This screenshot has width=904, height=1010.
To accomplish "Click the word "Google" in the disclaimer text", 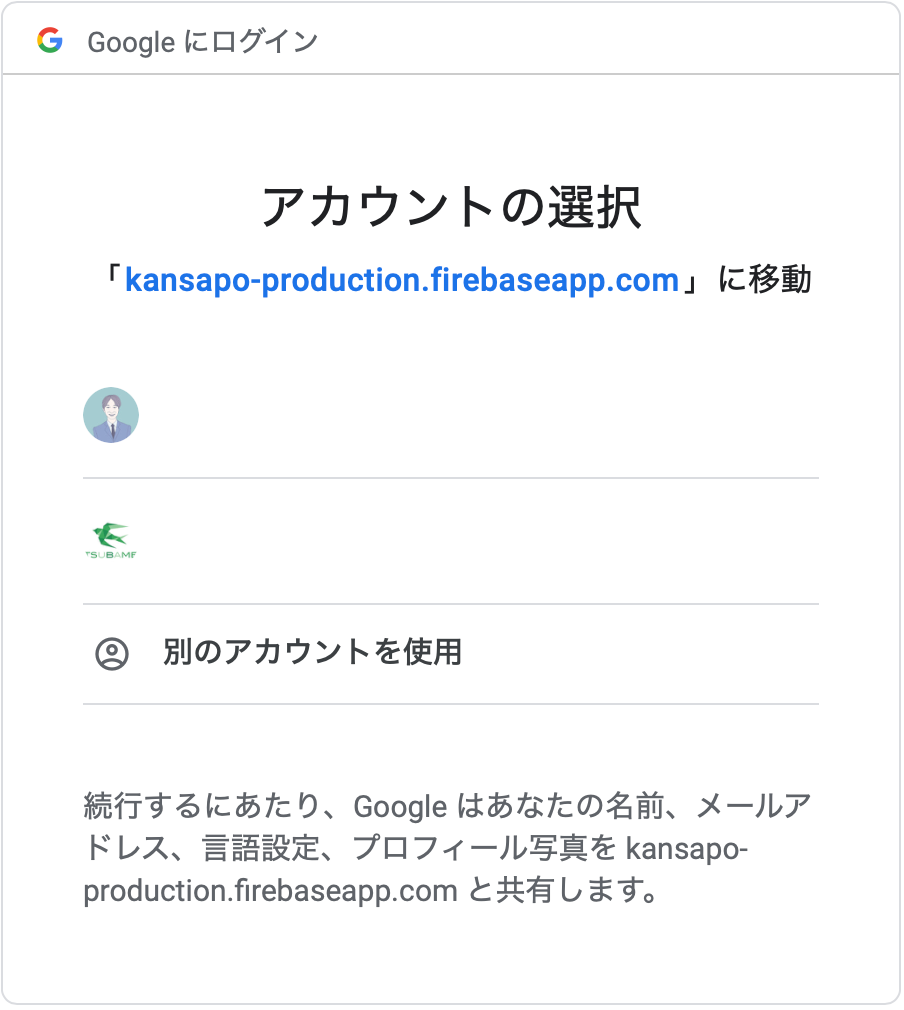I will [399, 806].
